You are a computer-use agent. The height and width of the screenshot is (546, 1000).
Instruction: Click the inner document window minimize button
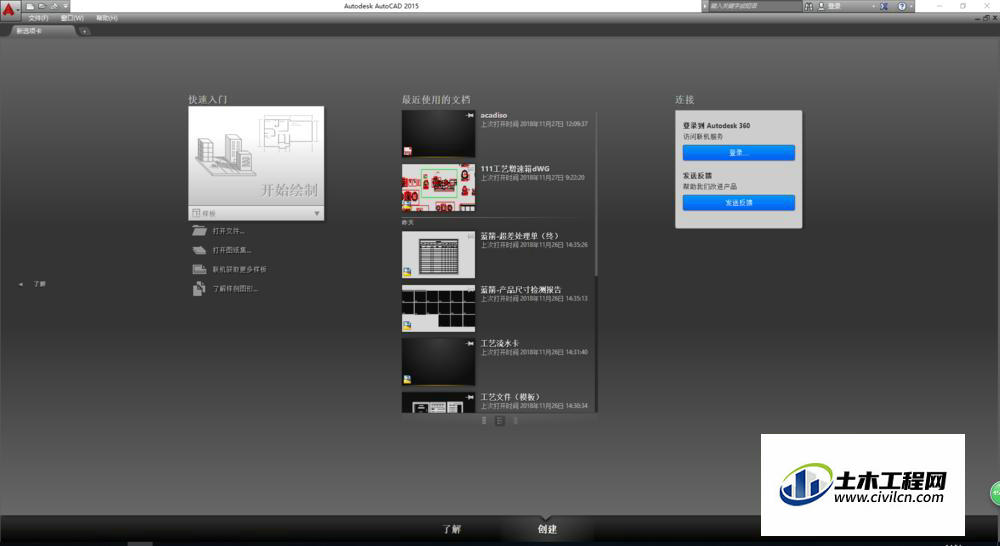pyautogui.click(x=978, y=18)
